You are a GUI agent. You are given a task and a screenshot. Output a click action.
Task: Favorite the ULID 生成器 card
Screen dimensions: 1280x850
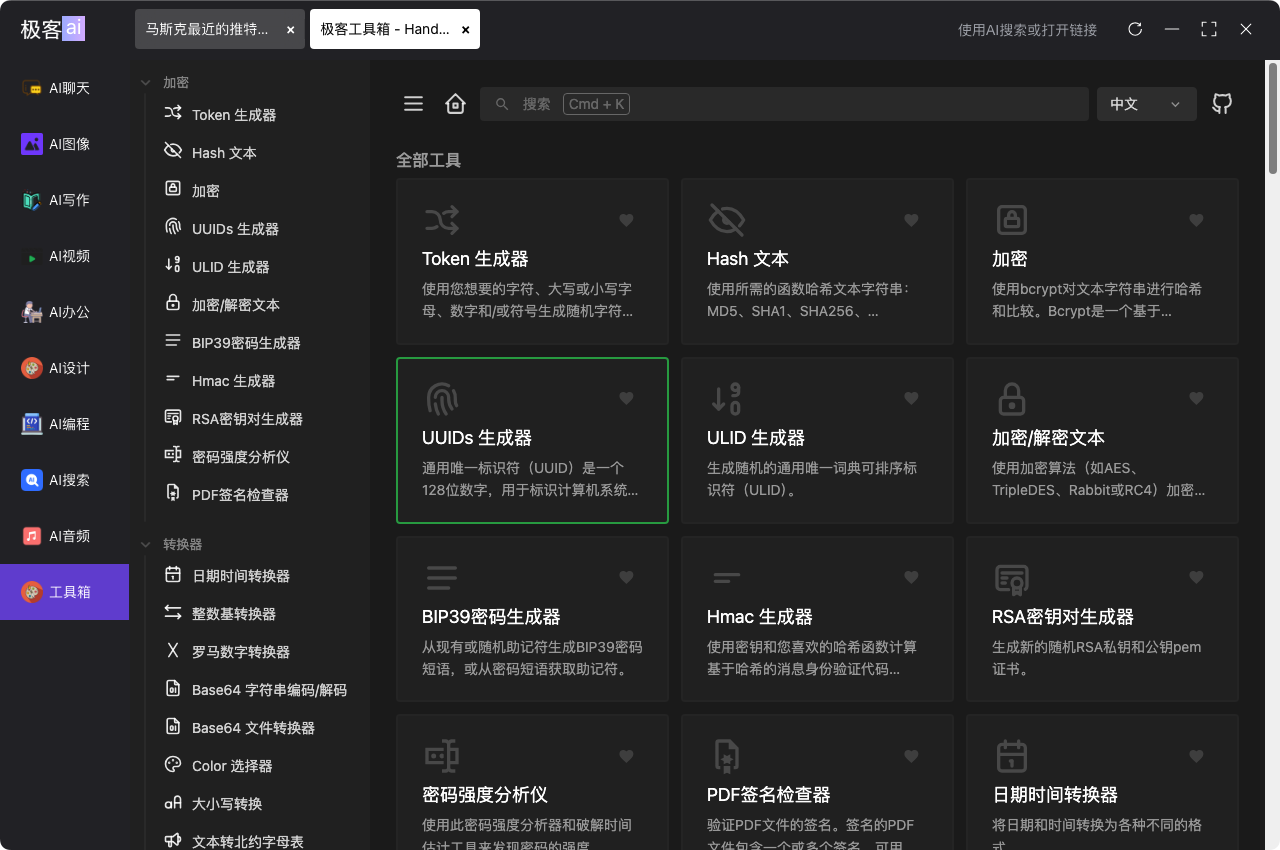(911, 398)
